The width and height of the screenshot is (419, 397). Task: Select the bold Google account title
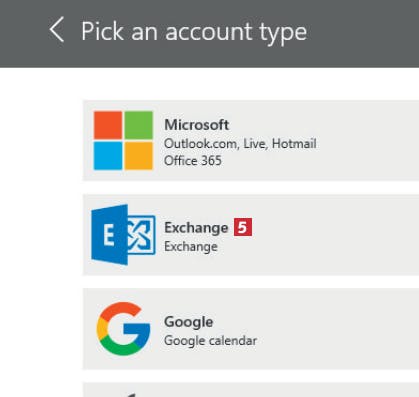189,322
